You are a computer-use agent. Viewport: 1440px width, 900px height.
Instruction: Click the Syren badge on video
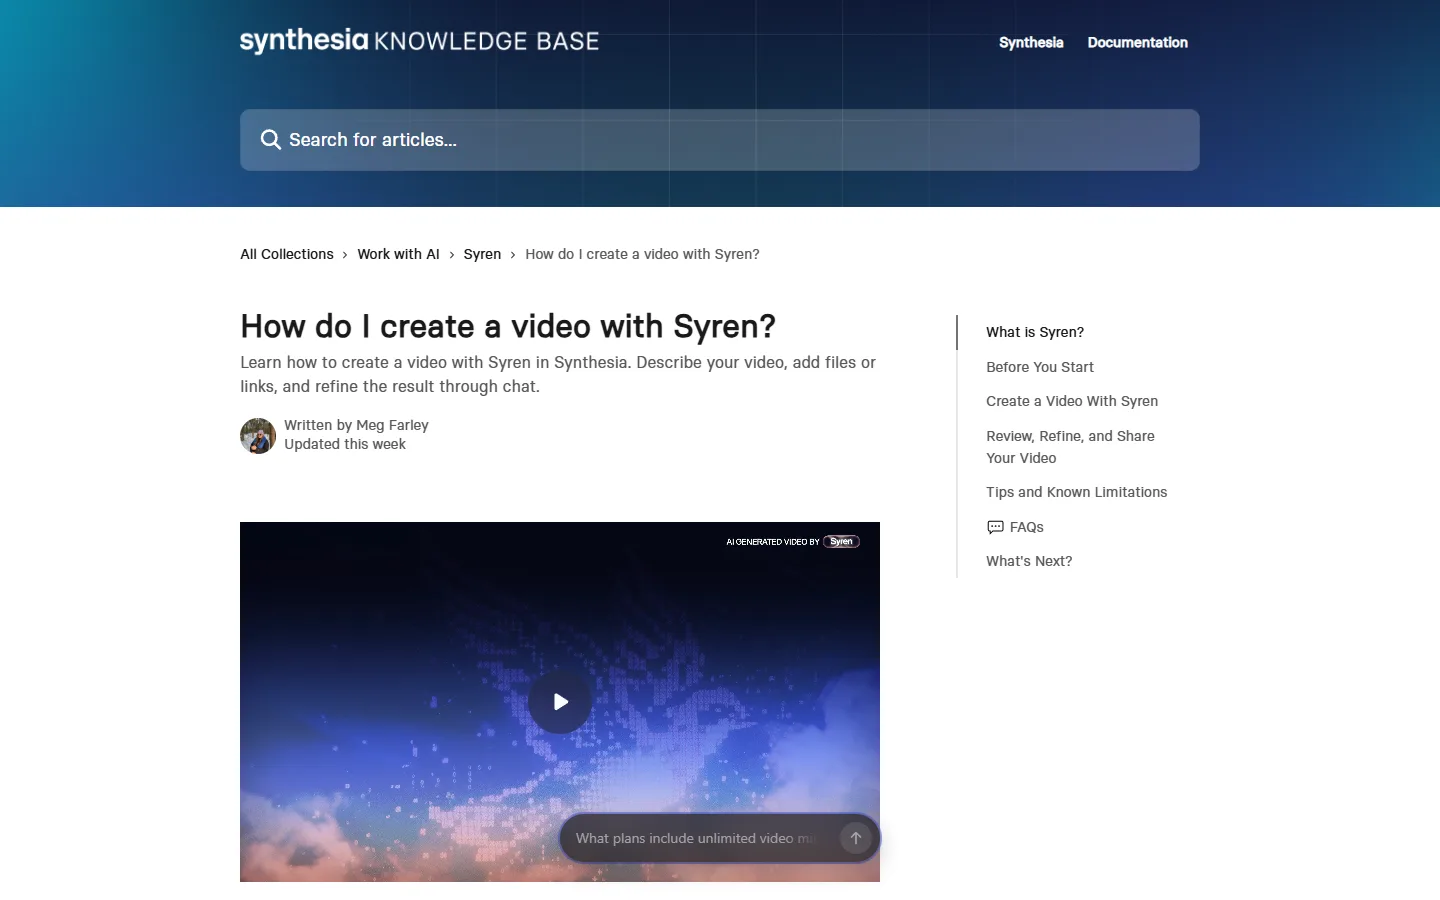841,542
